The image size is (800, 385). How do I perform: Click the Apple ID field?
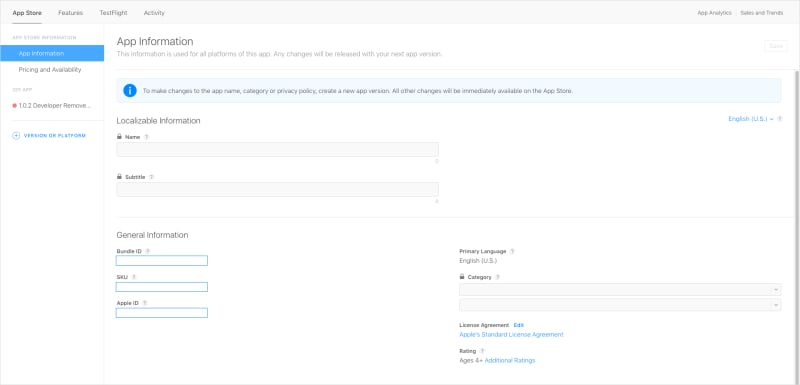click(x=162, y=313)
